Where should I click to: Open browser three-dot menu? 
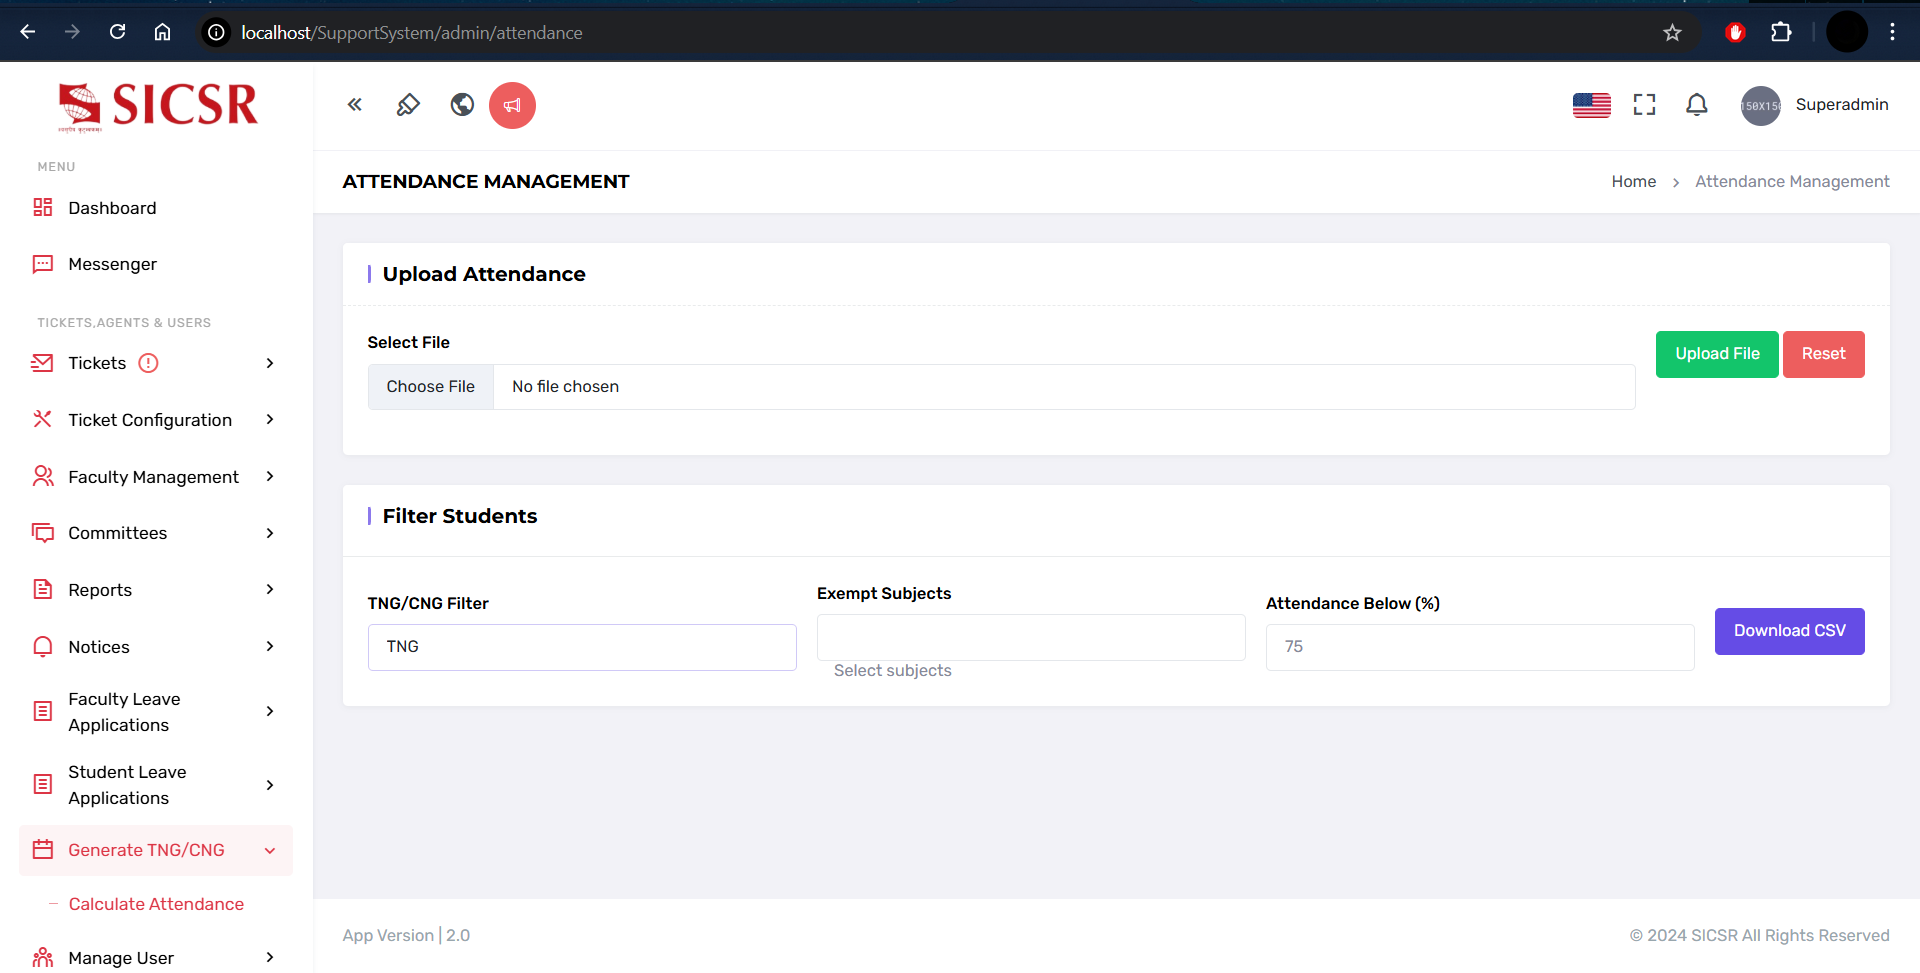[1892, 33]
